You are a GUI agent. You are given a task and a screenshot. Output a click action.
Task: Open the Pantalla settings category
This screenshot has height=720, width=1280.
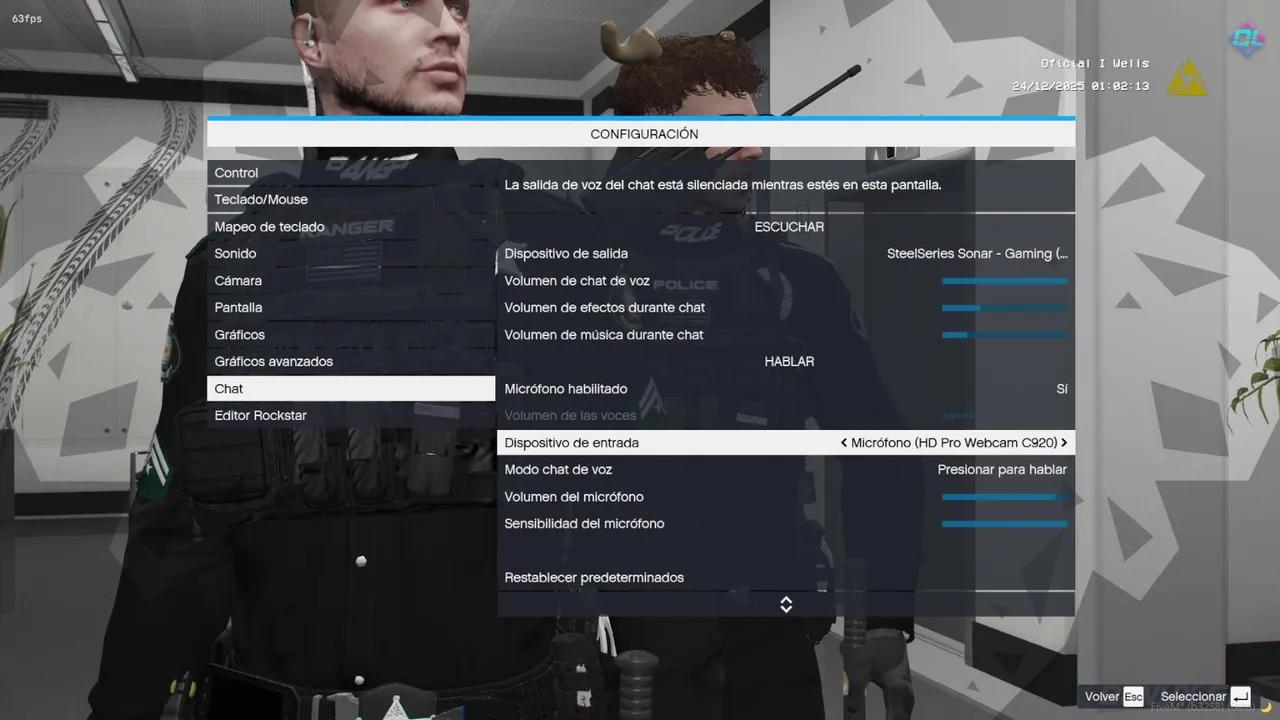click(351, 308)
